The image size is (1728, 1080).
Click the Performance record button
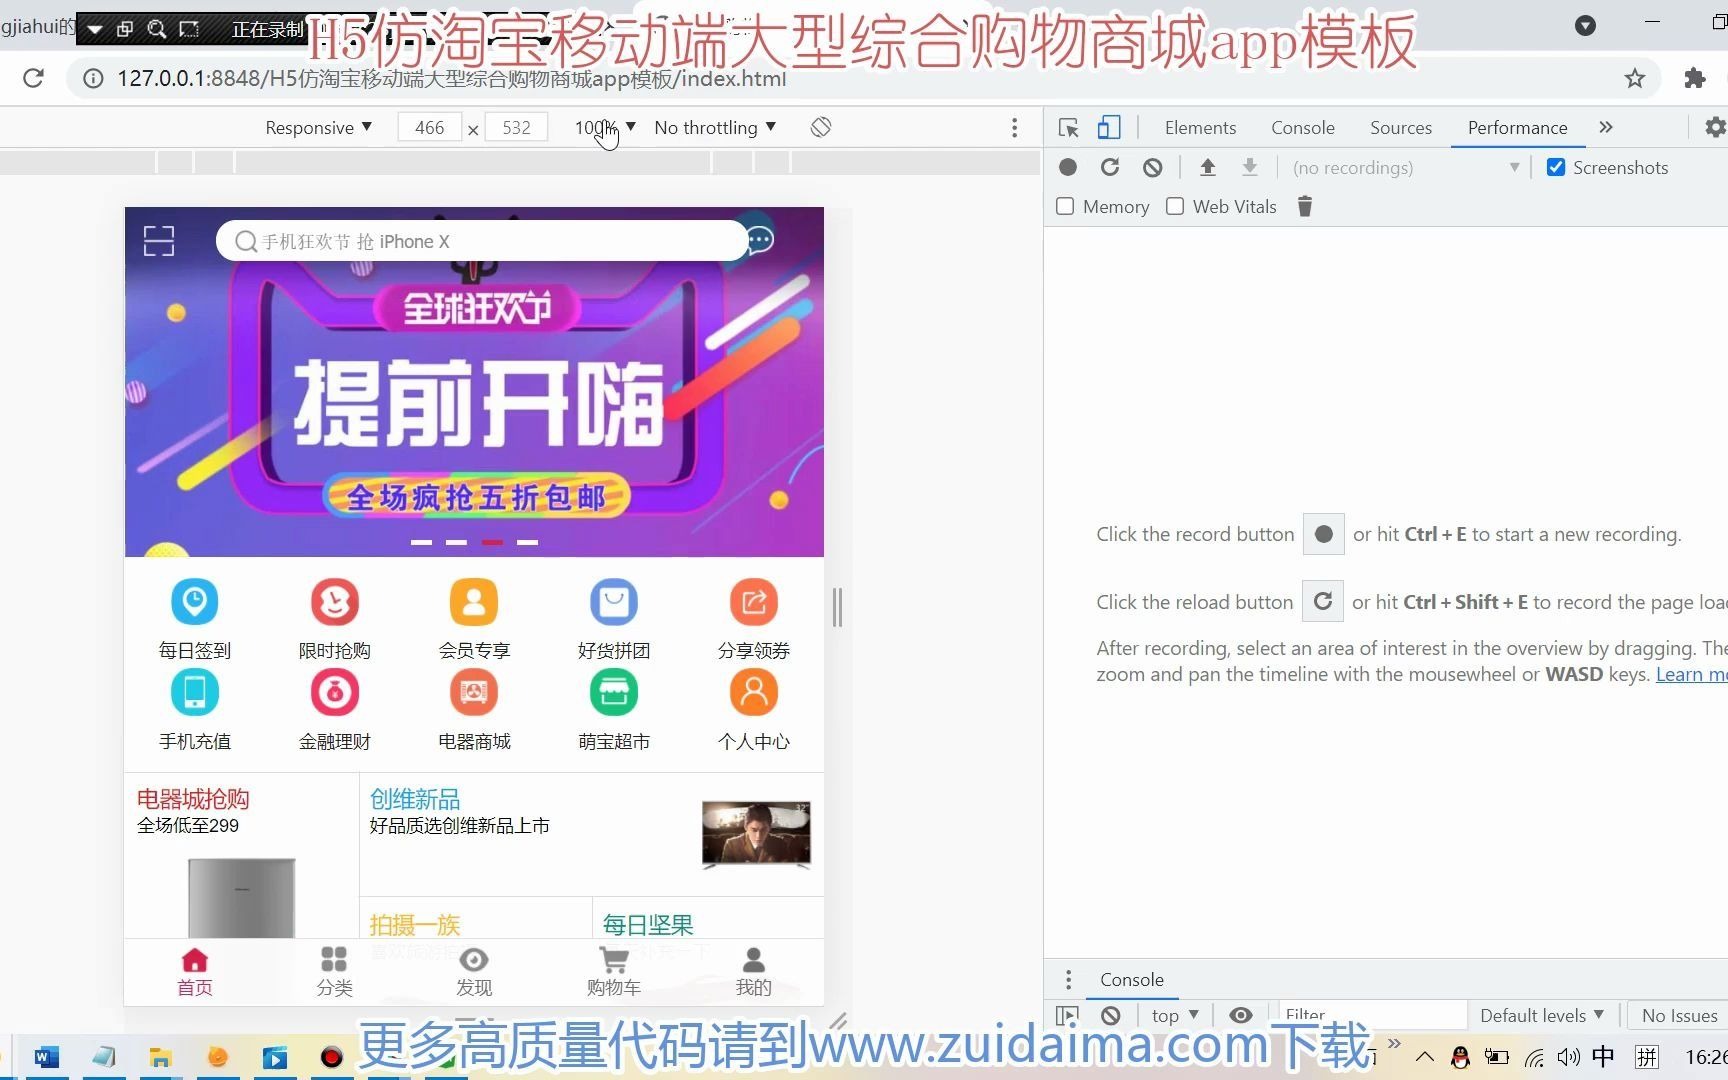(x=1068, y=167)
